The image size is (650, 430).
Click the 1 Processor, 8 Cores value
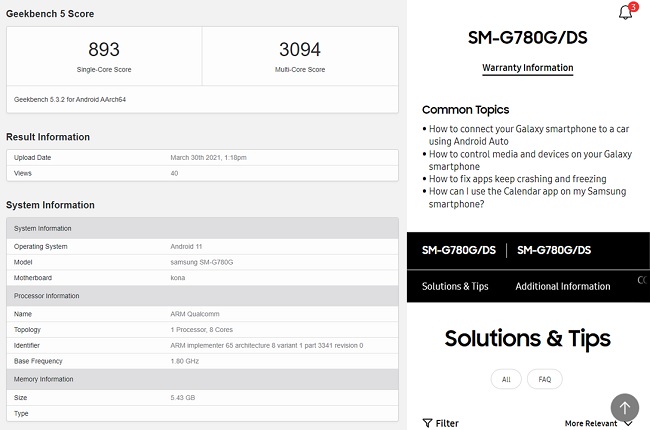pyautogui.click(x=201, y=330)
